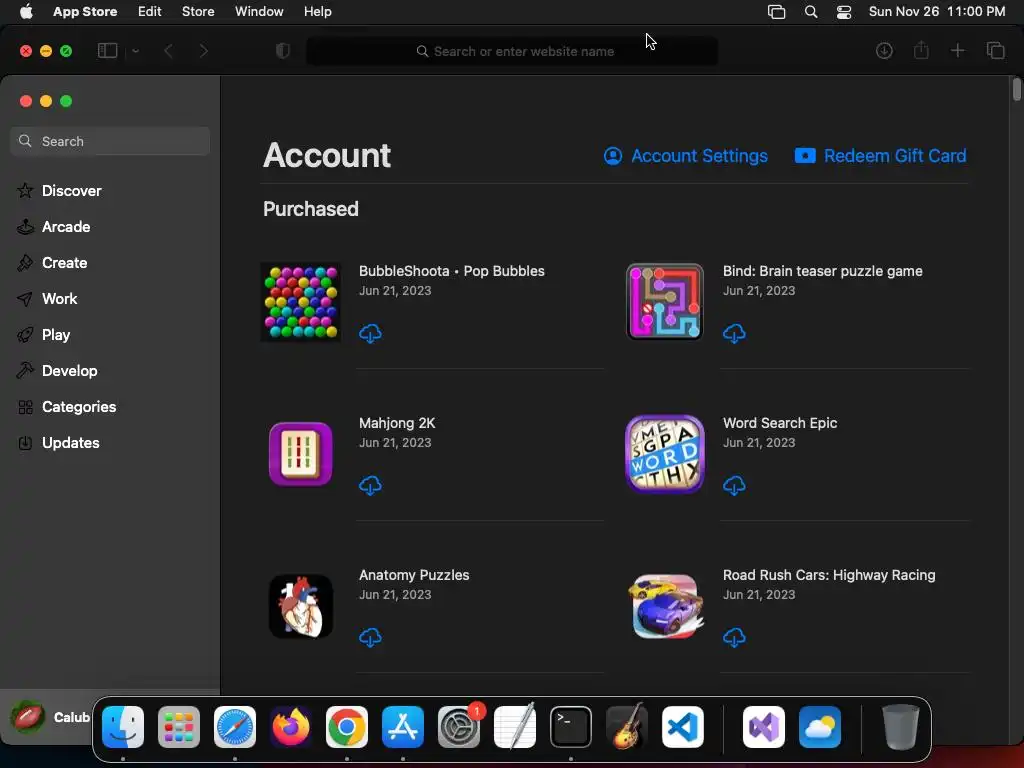Image resolution: width=1024 pixels, height=768 pixels.
Task: Open Spotlight search in menu bar
Action: coord(810,12)
